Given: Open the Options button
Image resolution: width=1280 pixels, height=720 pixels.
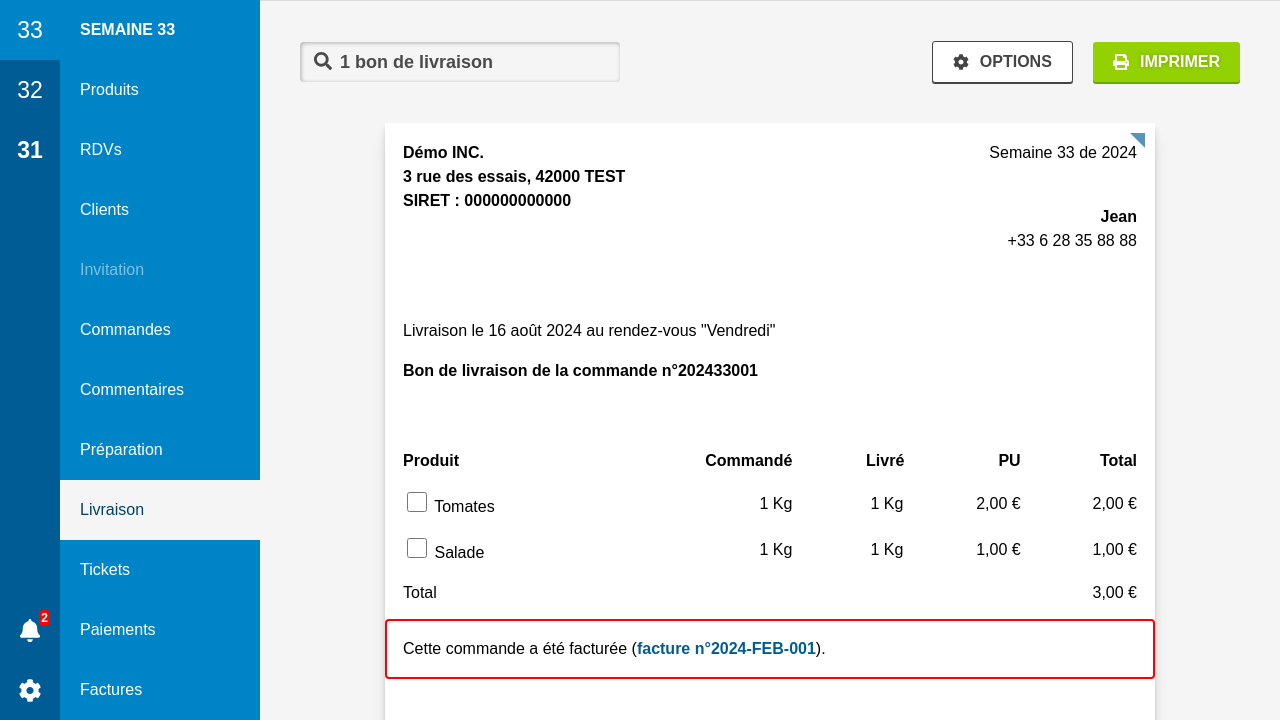Looking at the screenshot, I should coord(1002,62).
